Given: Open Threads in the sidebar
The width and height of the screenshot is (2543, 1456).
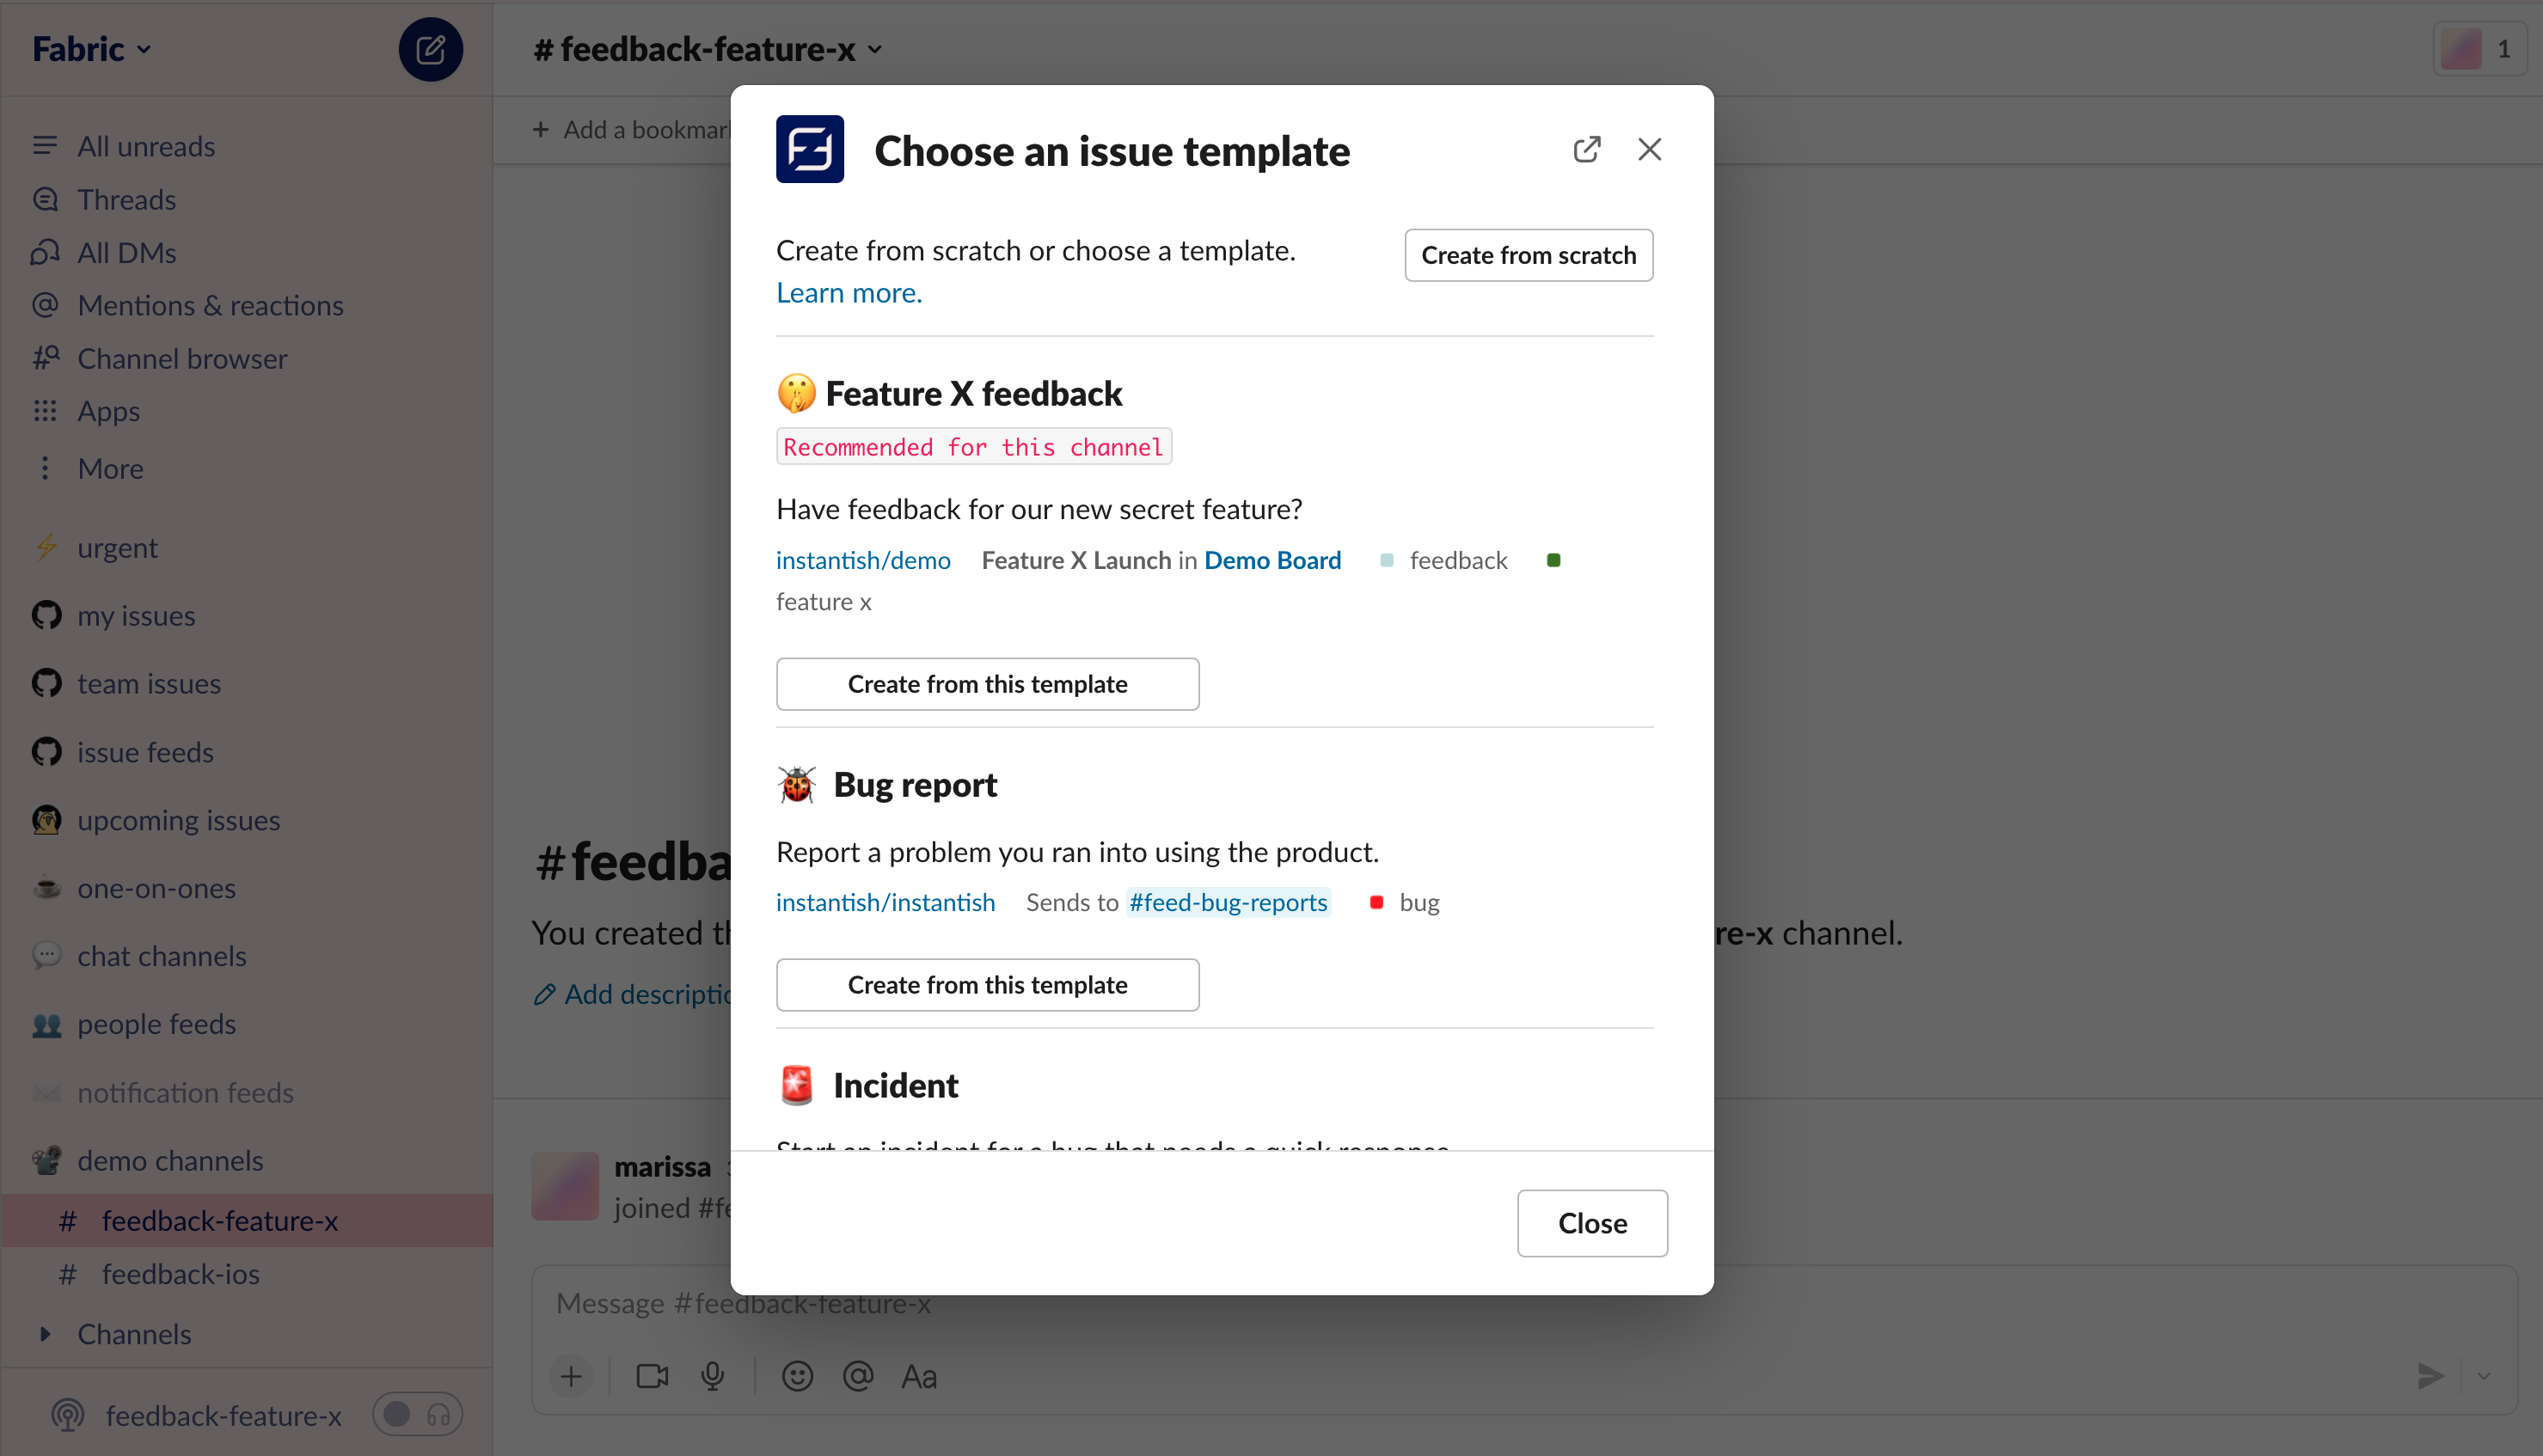Looking at the screenshot, I should coord(126,199).
